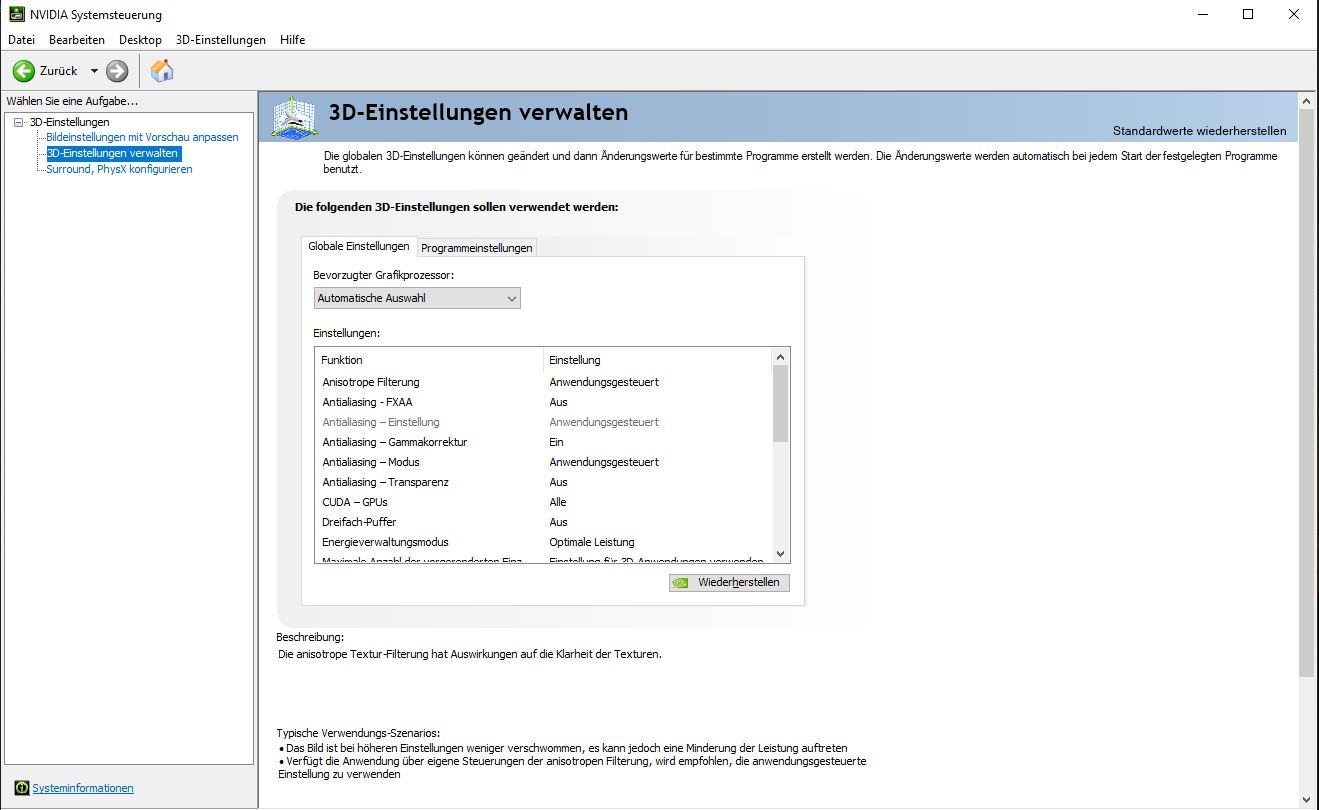Image resolution: width=1319 pixels, height=810 pixels.
Task: Open the Bearbeiten menu
Action: [x=77, y=40]
